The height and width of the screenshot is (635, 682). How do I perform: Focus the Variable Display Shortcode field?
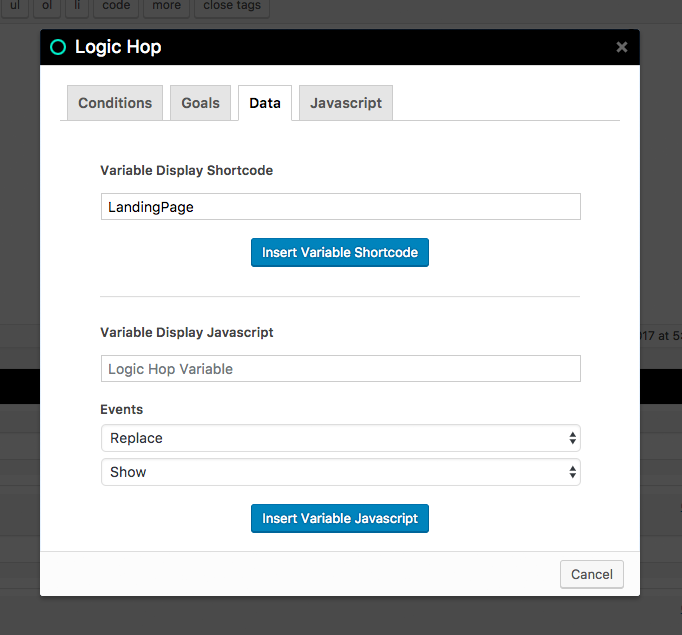[341, 207]
